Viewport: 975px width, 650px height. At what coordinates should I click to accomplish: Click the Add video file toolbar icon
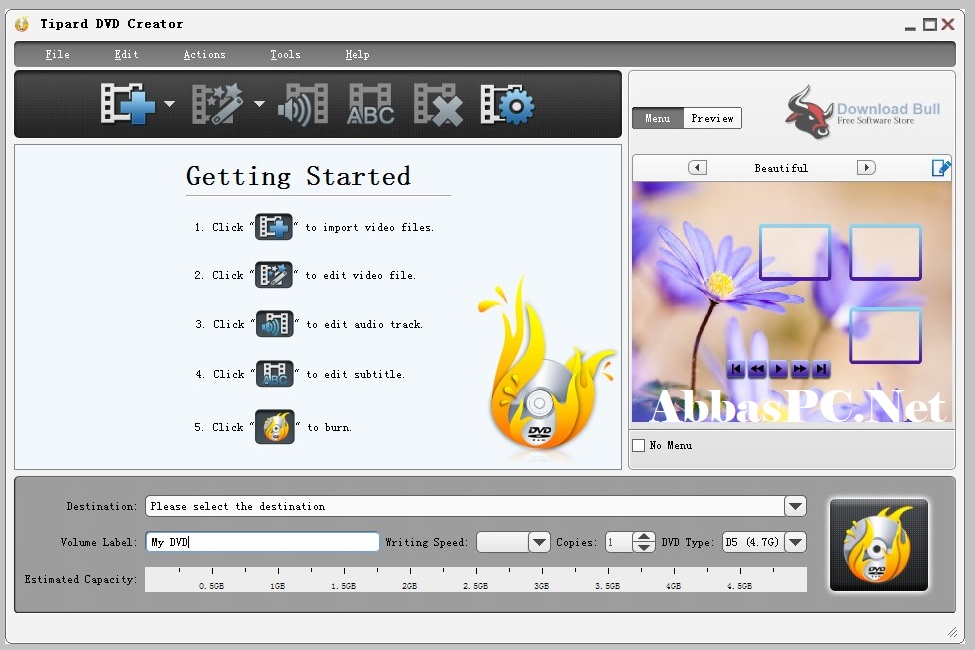coord(127,104)
